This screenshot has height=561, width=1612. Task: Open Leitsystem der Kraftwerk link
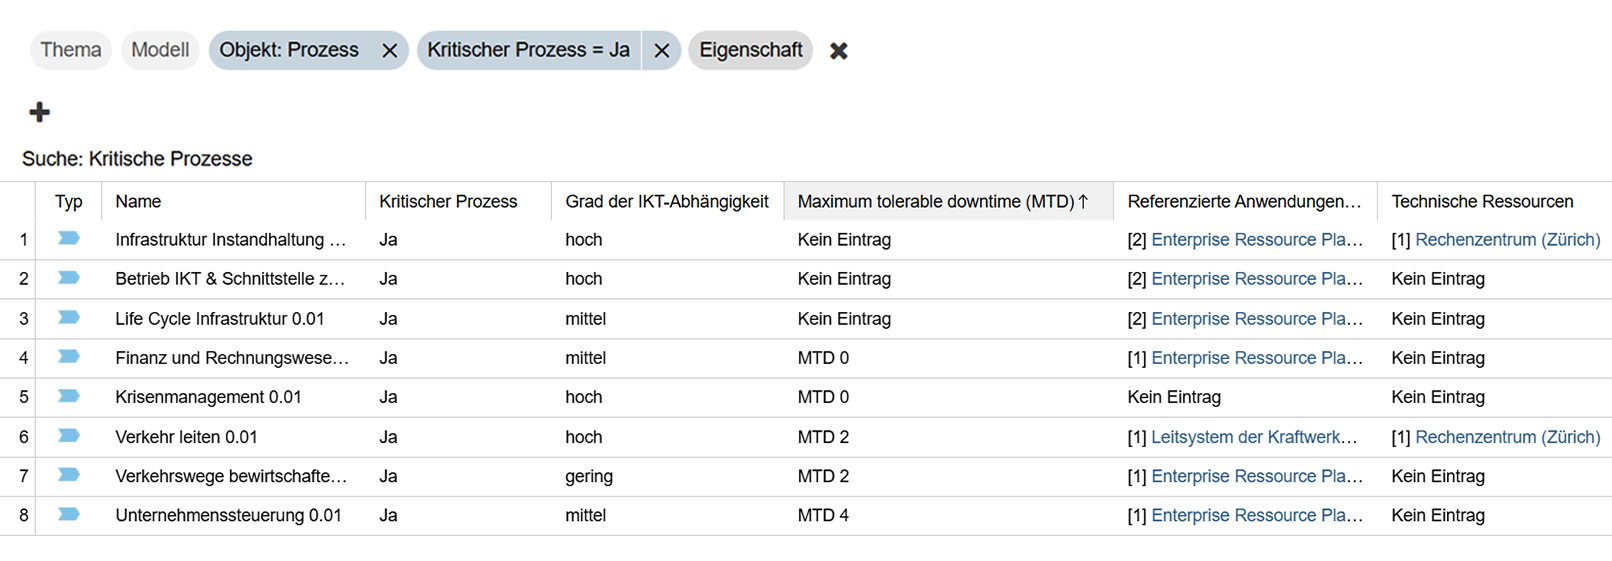pyautogui.click(x=1254, y=437)
